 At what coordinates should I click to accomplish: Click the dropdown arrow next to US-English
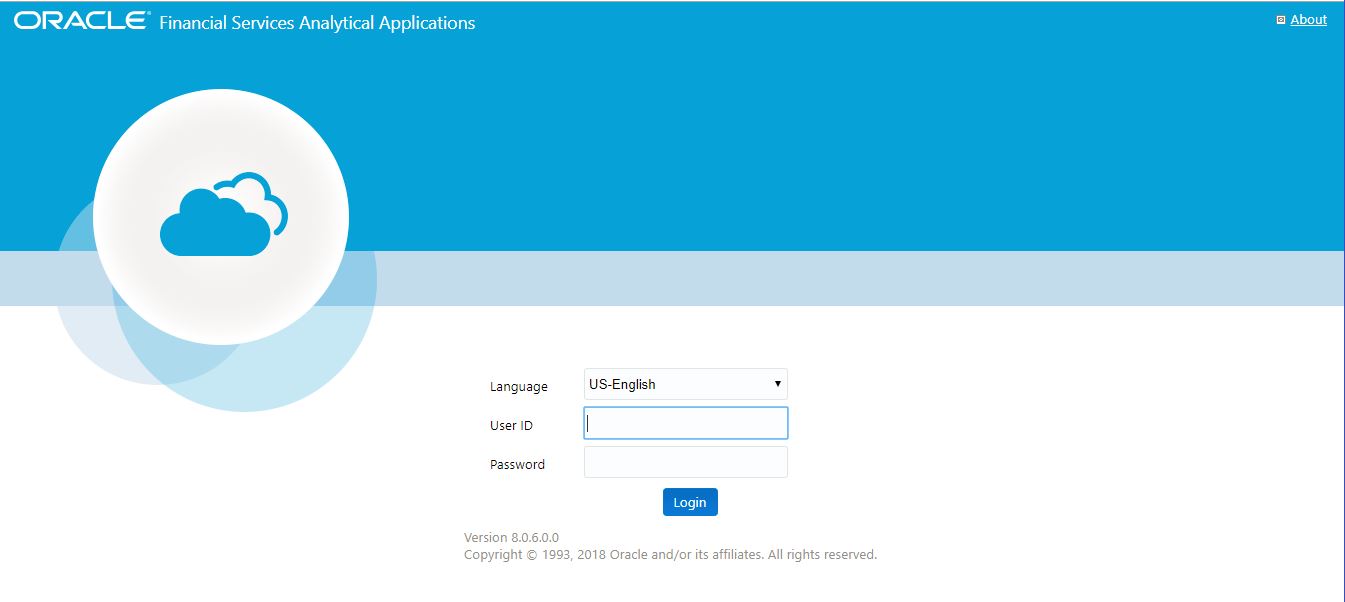(777, 384)
